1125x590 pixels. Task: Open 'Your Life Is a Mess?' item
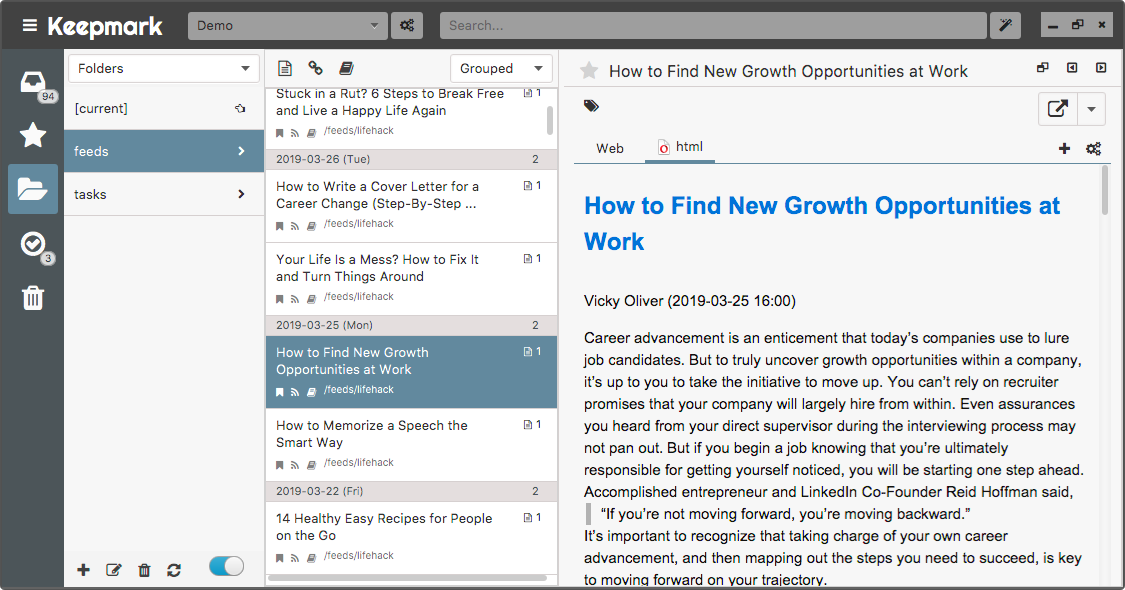point(411,278)
